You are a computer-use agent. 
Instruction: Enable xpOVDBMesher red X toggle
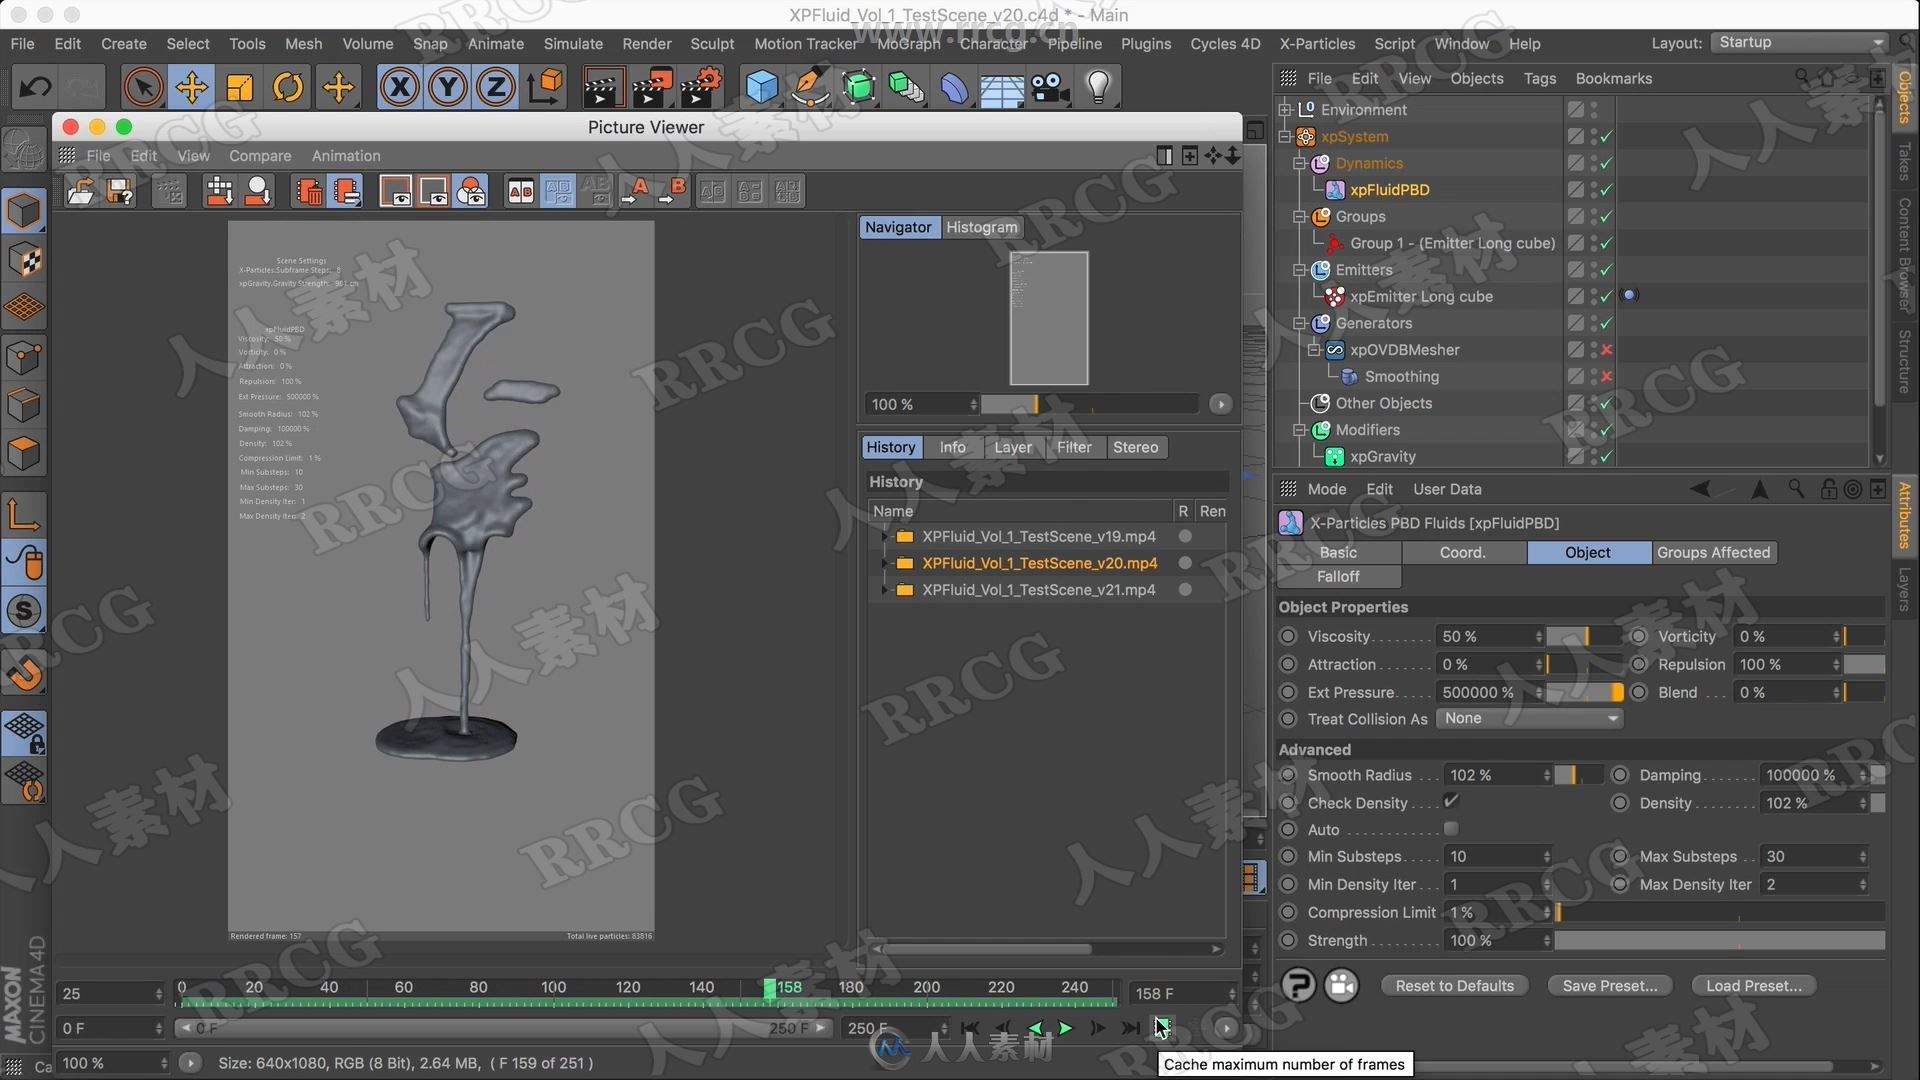pos(1606,350)
